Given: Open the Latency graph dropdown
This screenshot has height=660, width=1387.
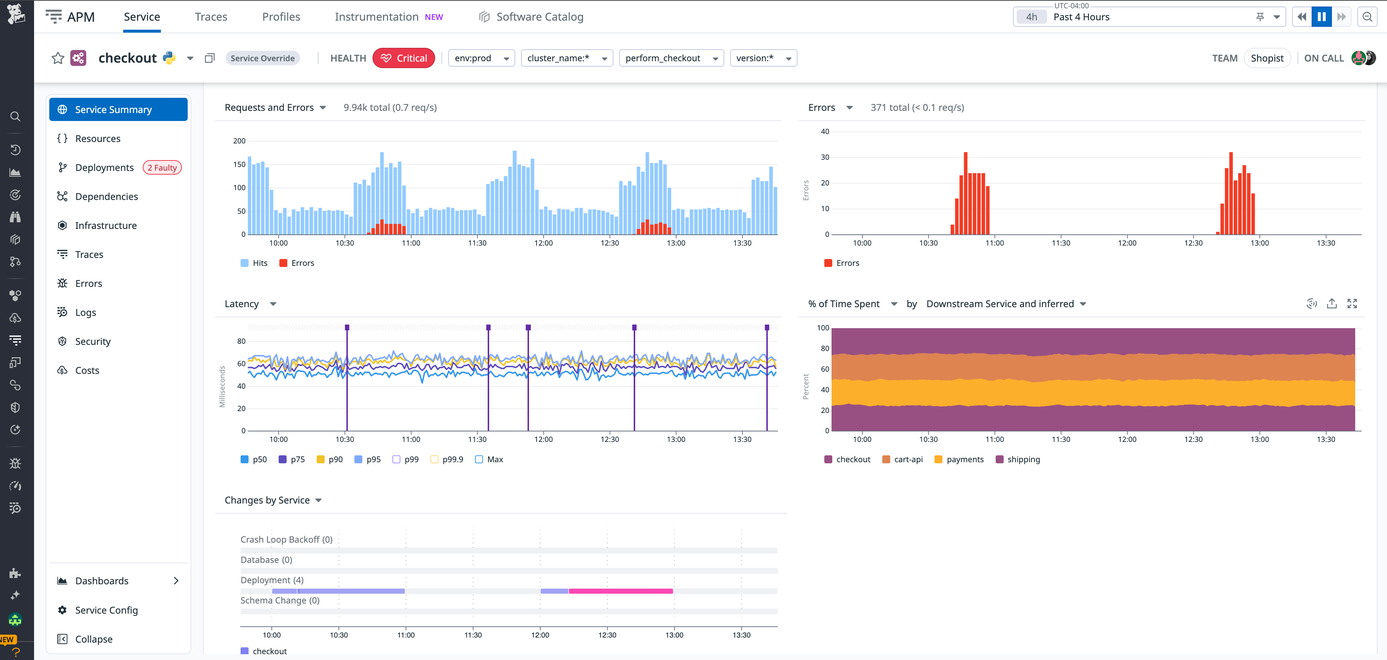Looking at the screenshot, I should (x=273, y=304).
